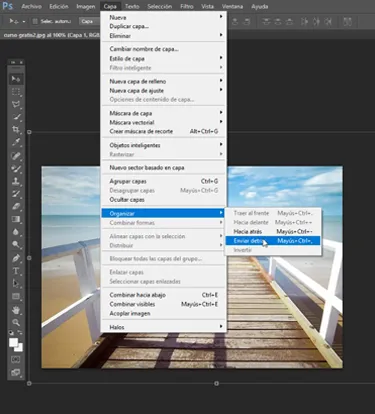Open the Filtro menu
This screenshot has height=414, width=375.
187,6
